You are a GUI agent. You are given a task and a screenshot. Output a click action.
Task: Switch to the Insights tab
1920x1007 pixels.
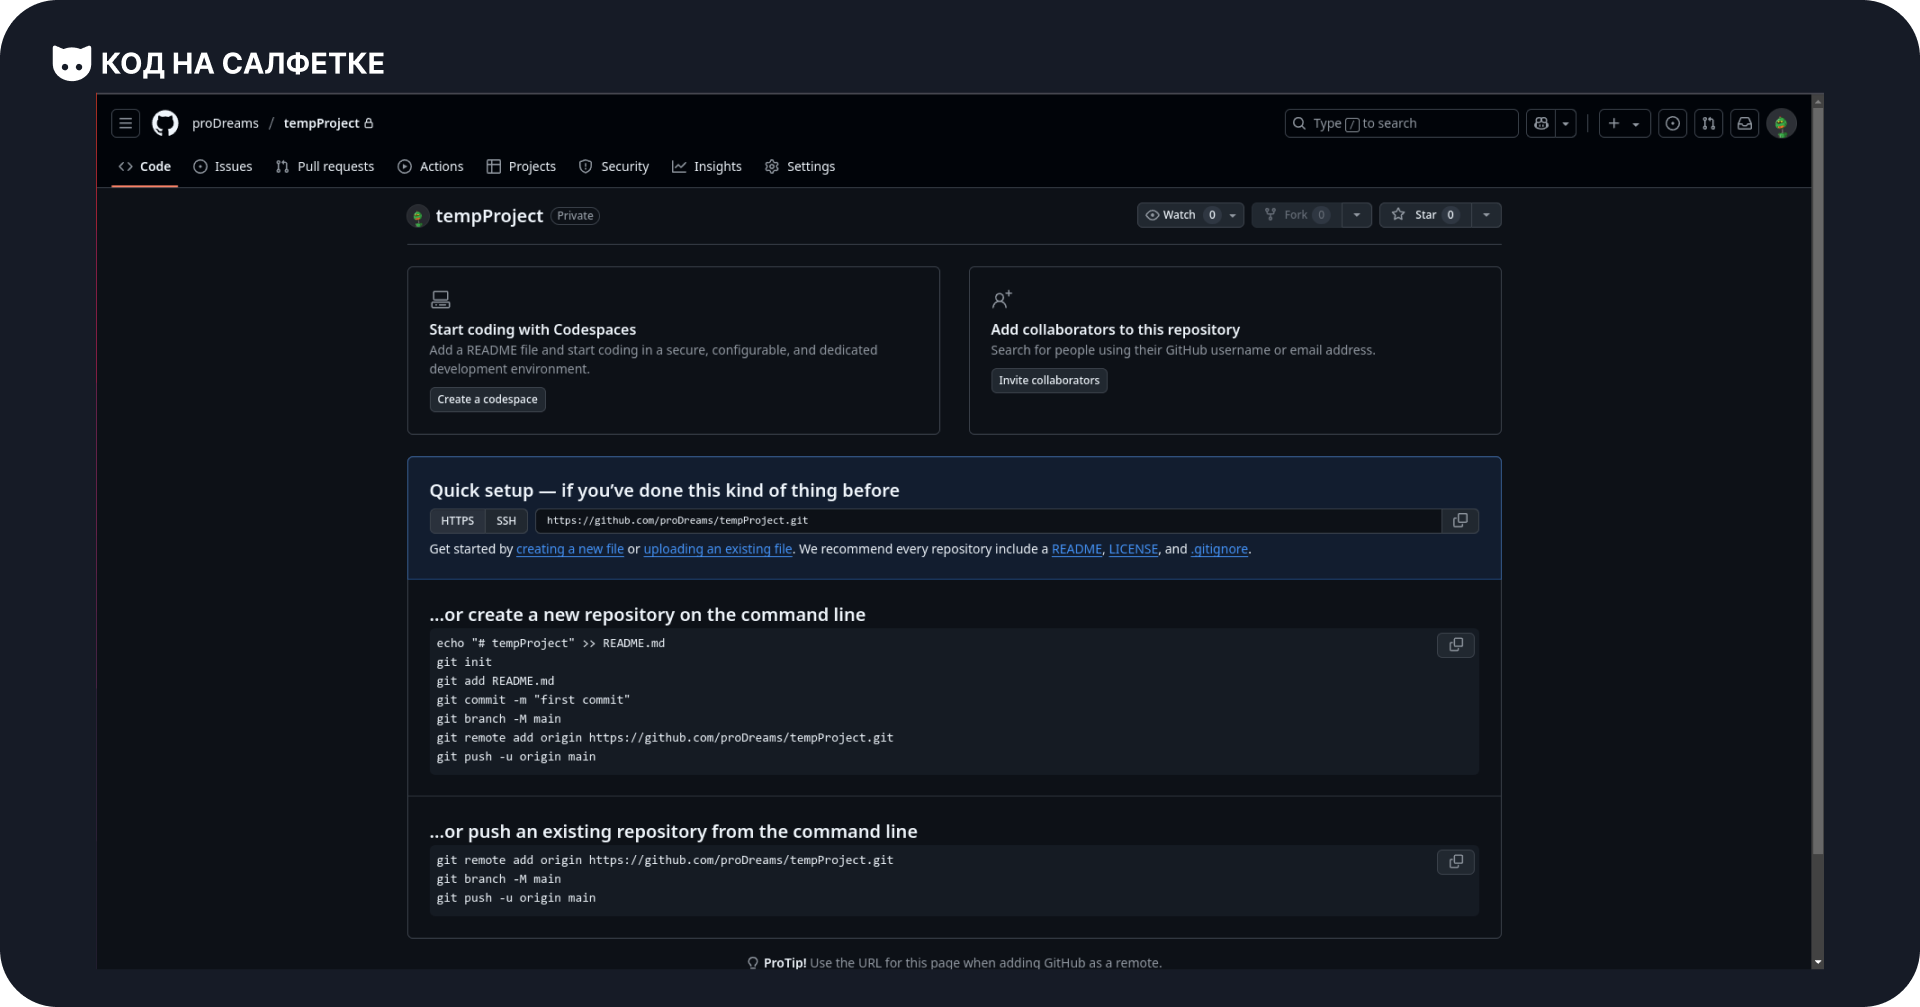click(x=707, y=166)
